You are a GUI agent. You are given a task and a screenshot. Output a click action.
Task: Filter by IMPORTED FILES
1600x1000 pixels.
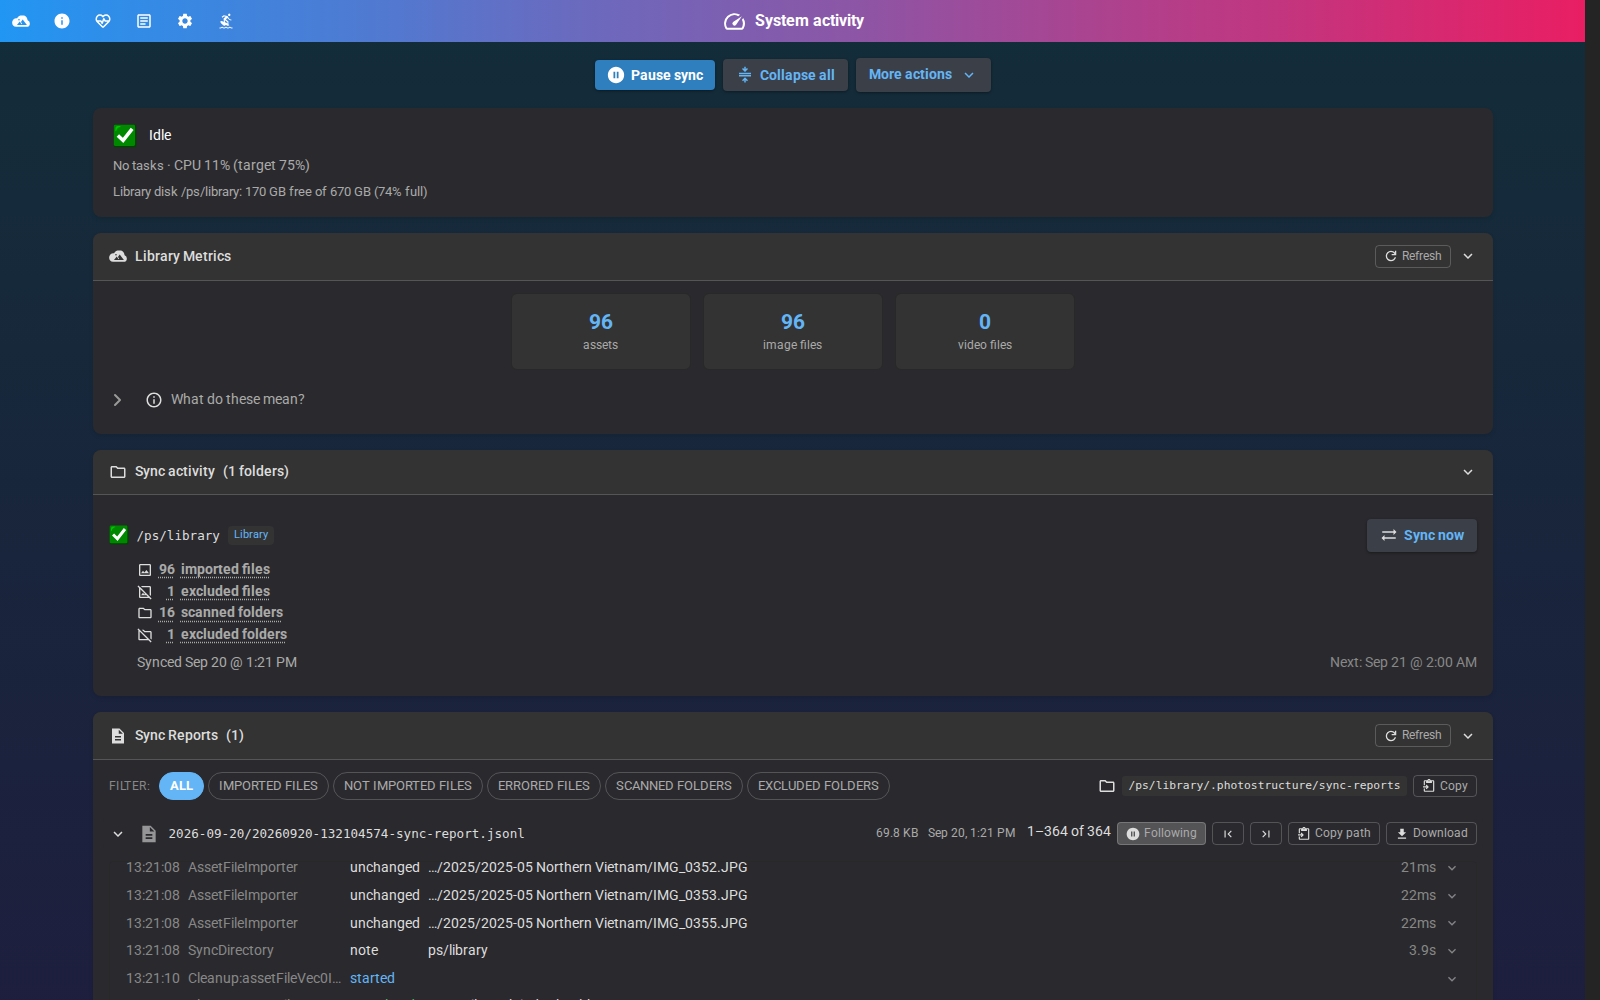pyautogui.click(x=268, y=786)
